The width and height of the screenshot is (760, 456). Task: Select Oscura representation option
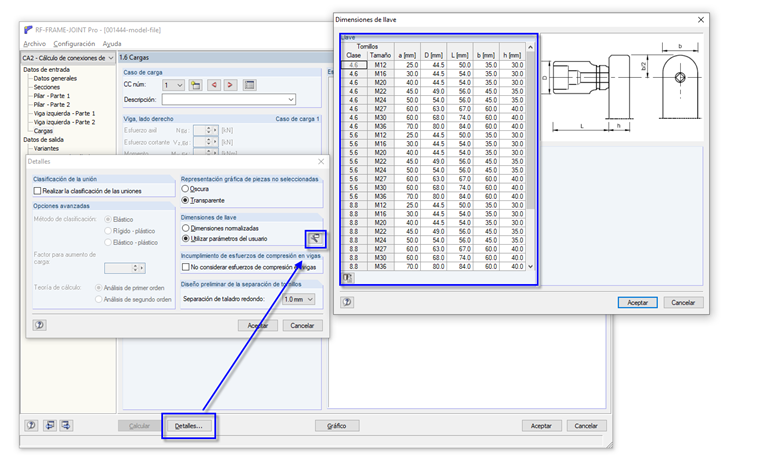pos(185,189)
